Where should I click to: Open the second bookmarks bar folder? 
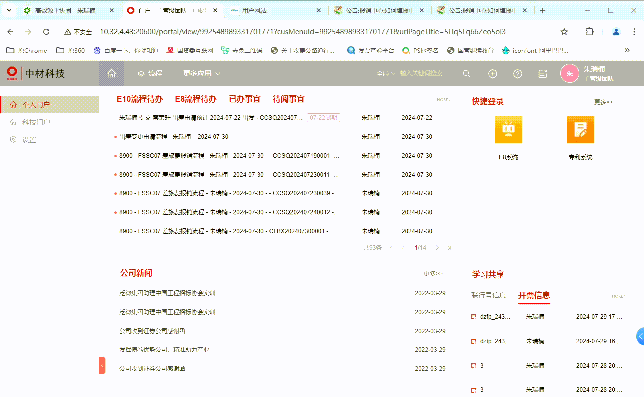(70, 50)
